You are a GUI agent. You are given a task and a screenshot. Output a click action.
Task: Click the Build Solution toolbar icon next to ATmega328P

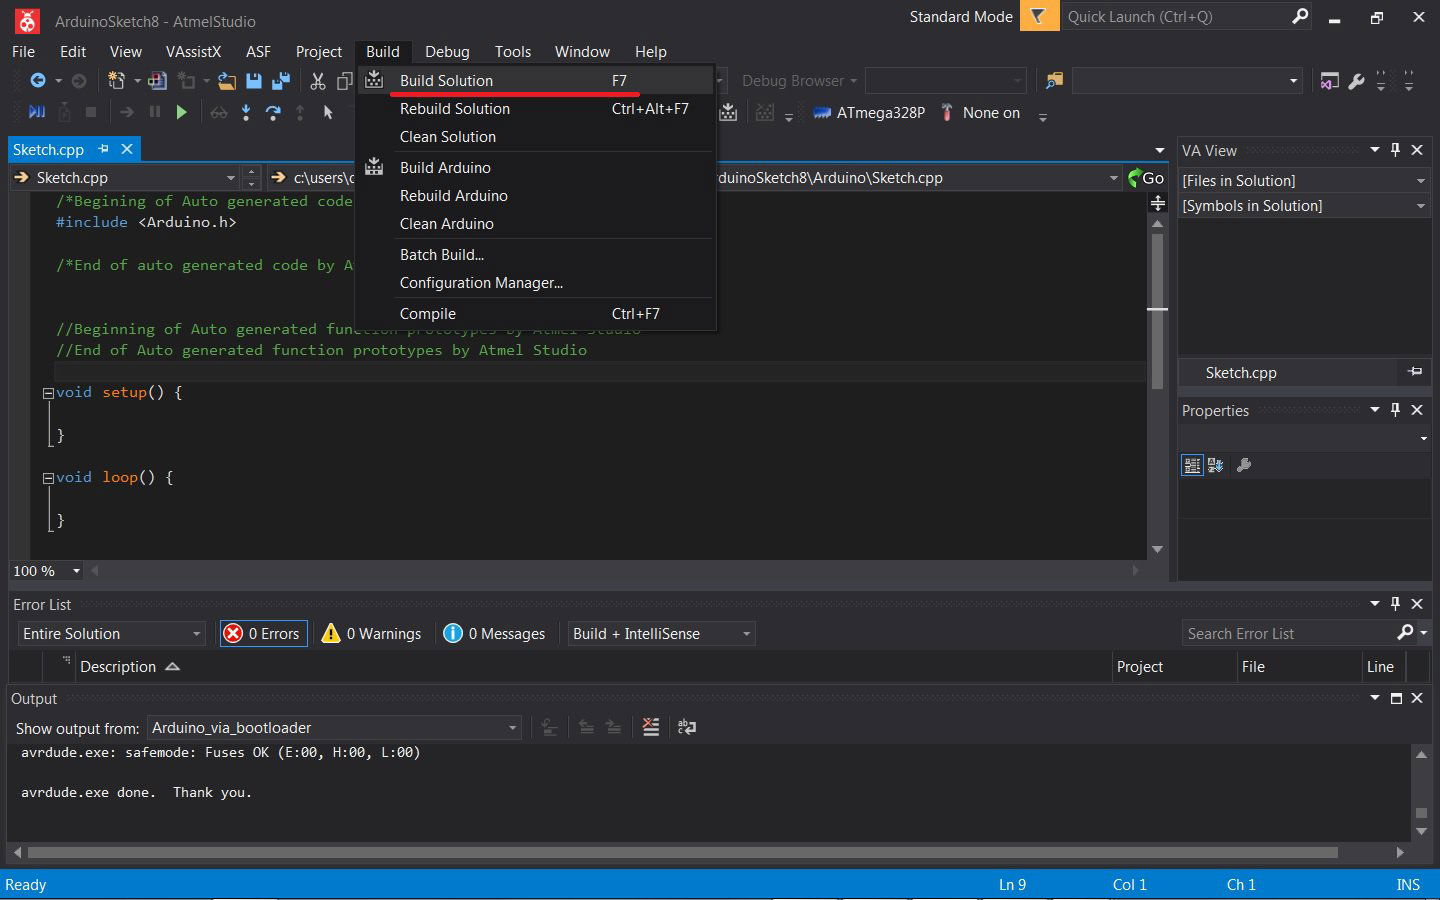coord(728,112)
